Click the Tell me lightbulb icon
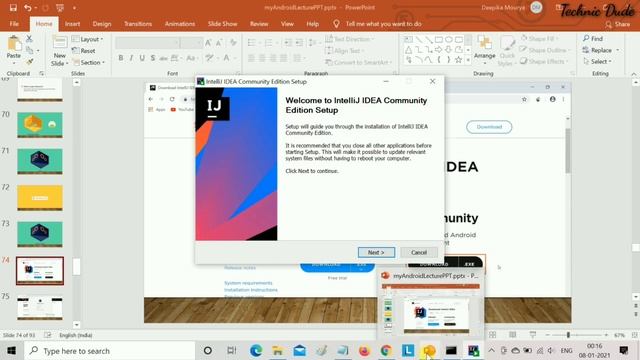Image resolution: width=640 pixels, height=360 pixels. pyautogui.click(x=336, y=24)
